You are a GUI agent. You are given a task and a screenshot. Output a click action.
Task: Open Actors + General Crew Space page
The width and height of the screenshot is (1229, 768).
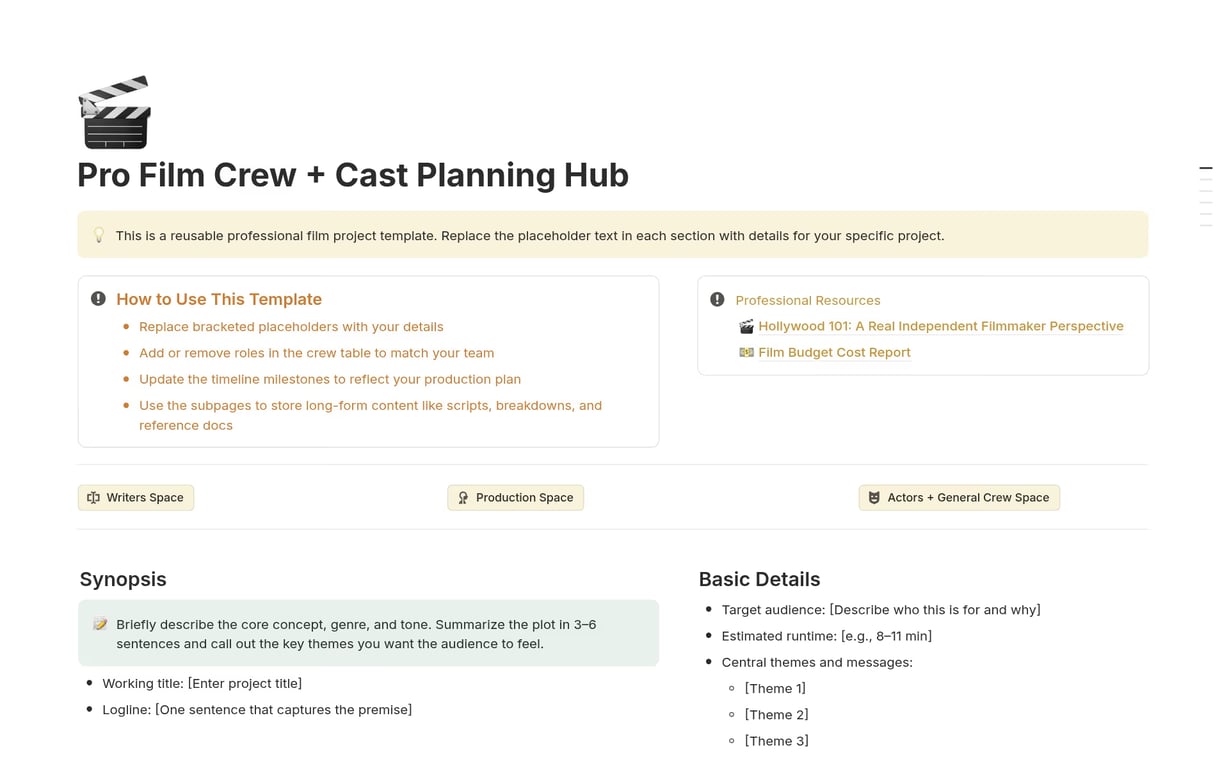tap(968, 497)
